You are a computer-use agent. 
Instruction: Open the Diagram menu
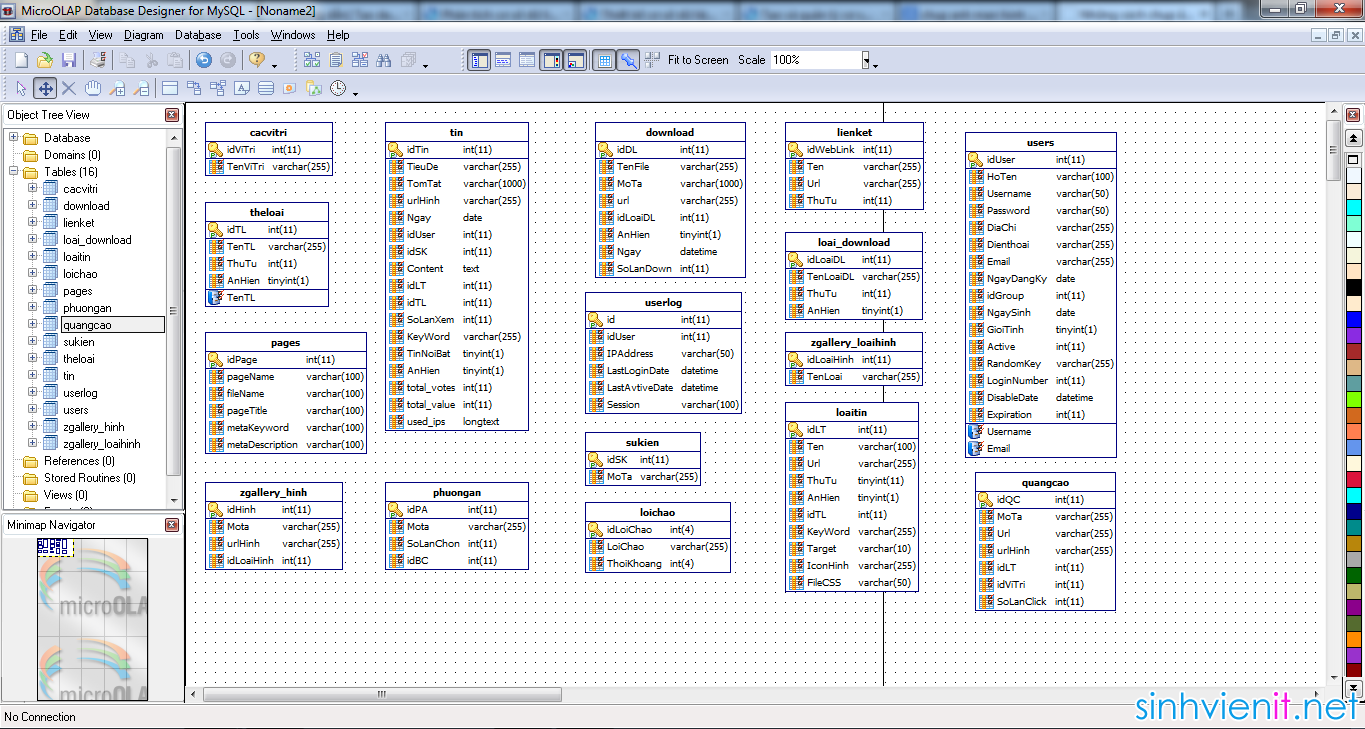[x=143, y=35]
